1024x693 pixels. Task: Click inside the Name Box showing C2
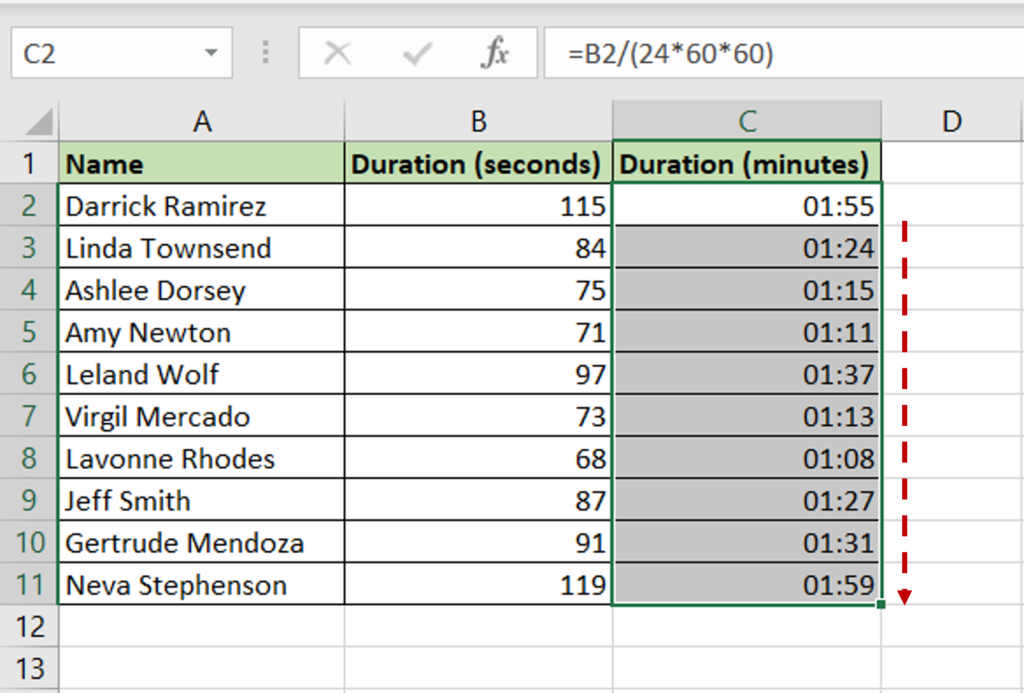(x=100, y=53)
